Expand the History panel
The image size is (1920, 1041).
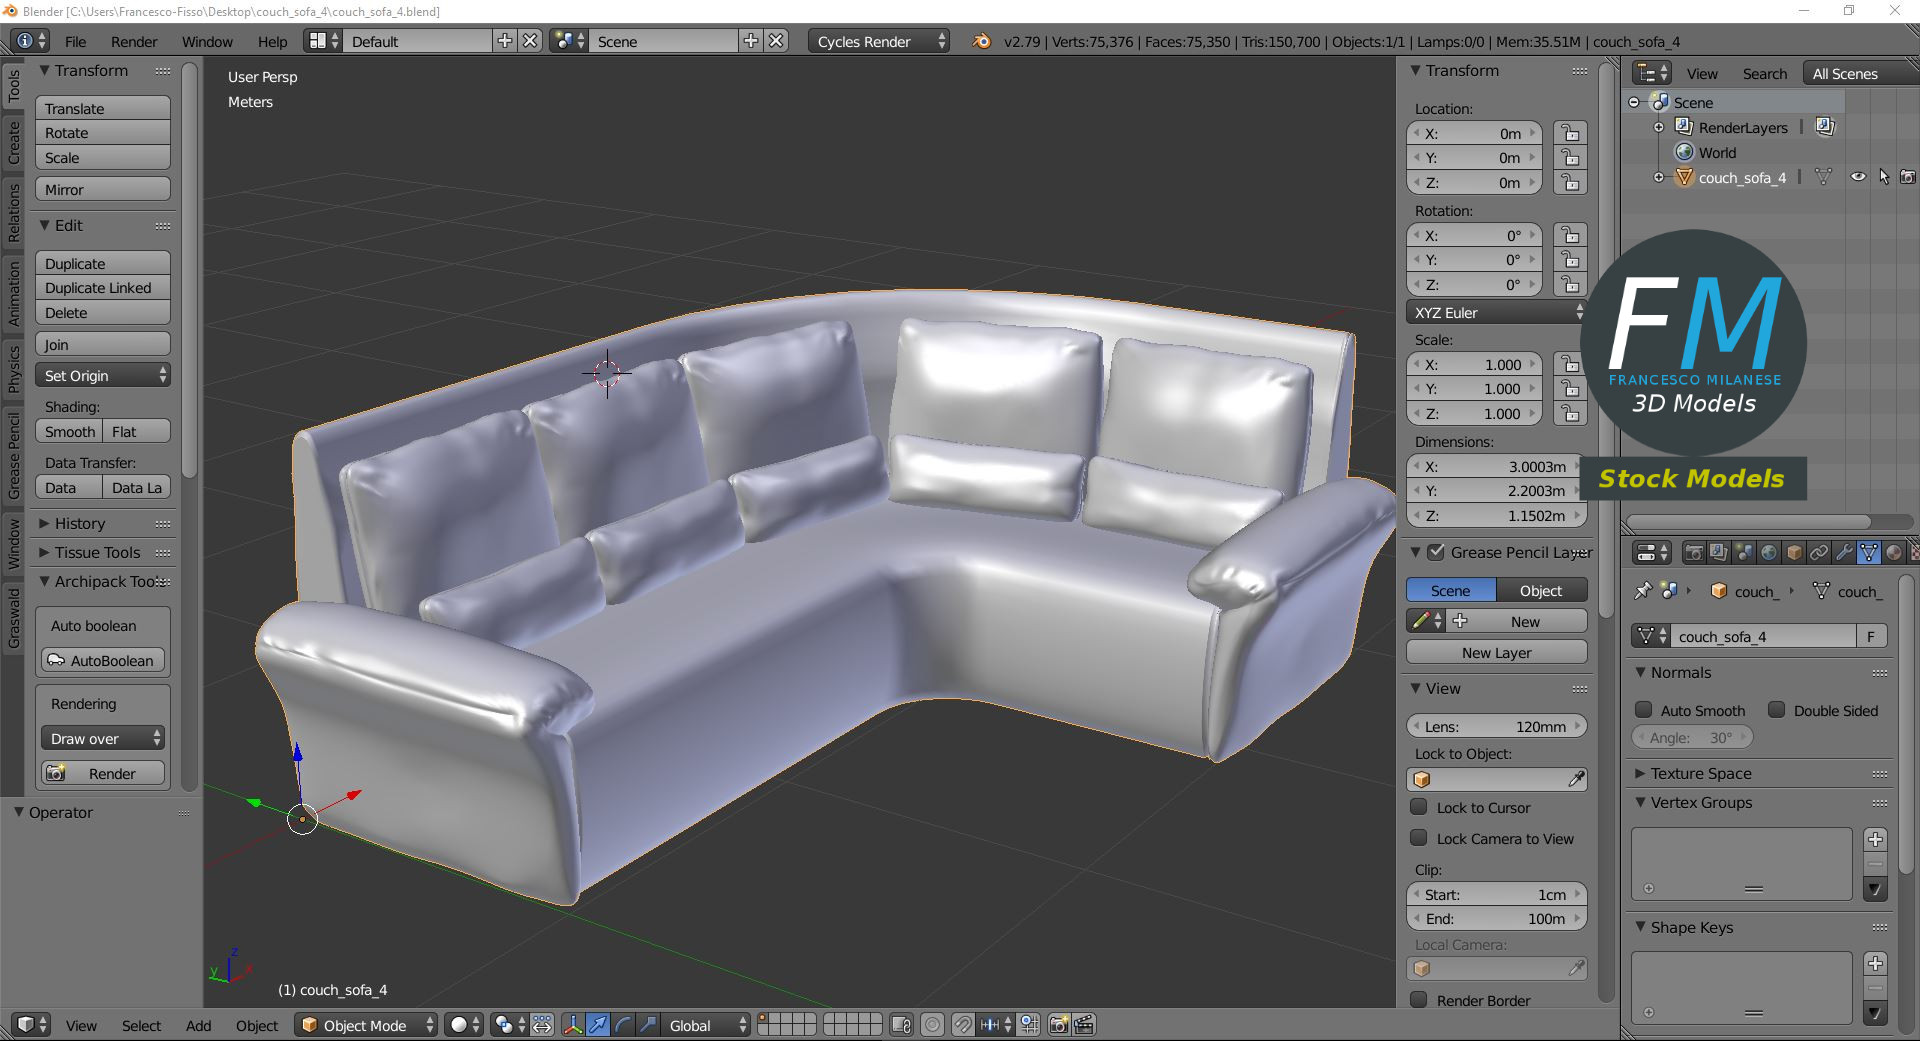[x=80, y=523]
